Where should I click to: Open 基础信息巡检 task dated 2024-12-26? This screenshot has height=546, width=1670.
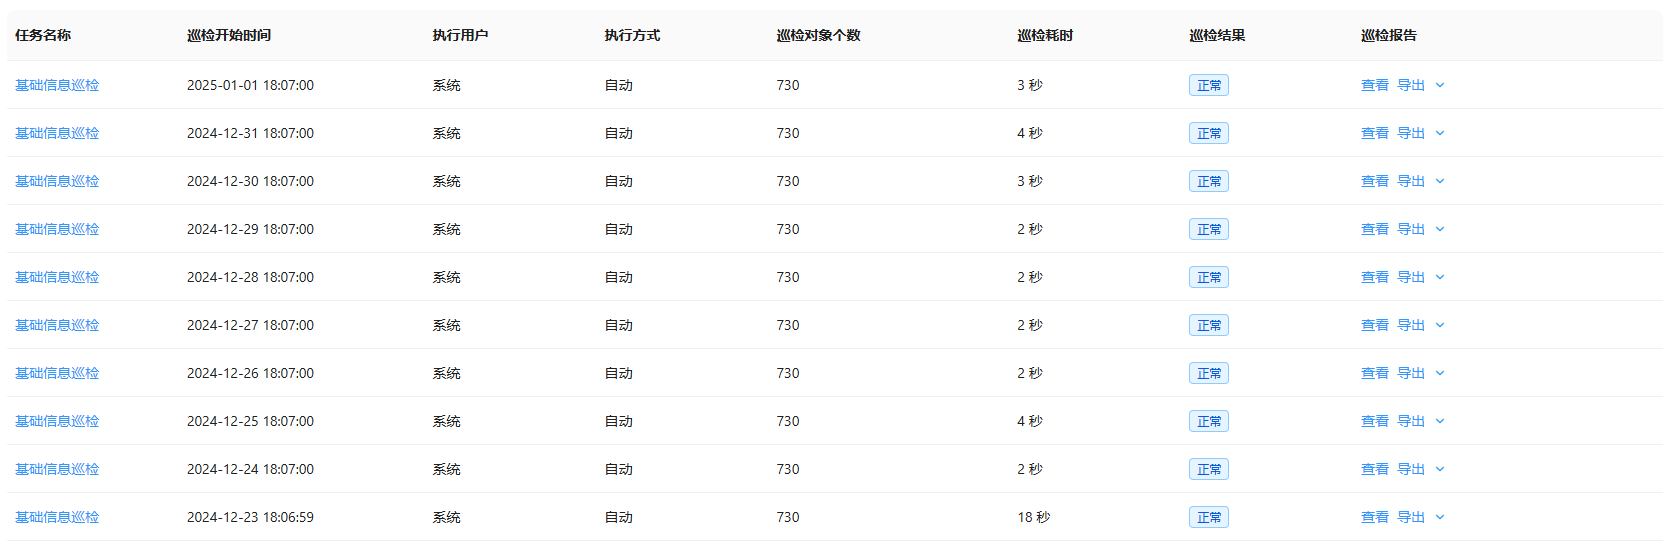click(57, 373)
